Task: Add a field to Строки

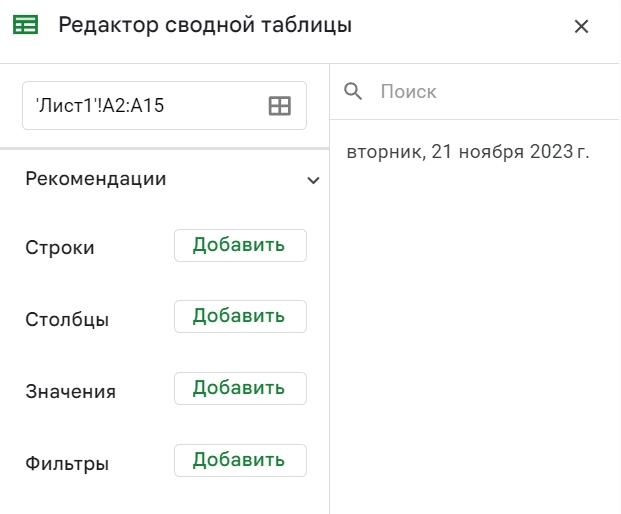Action: pos(240,245)
